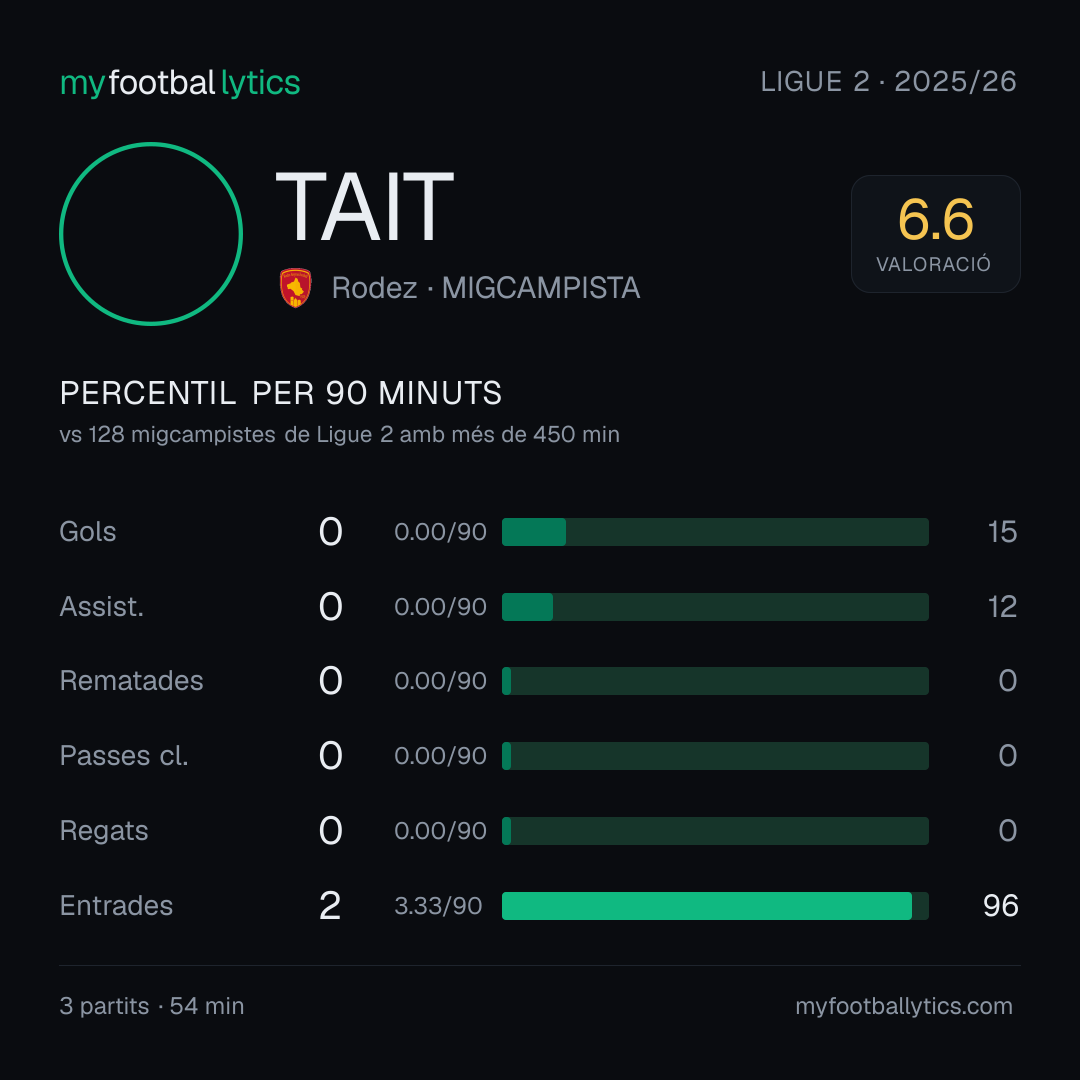Click the Gols percentile bar

[715, 532]
